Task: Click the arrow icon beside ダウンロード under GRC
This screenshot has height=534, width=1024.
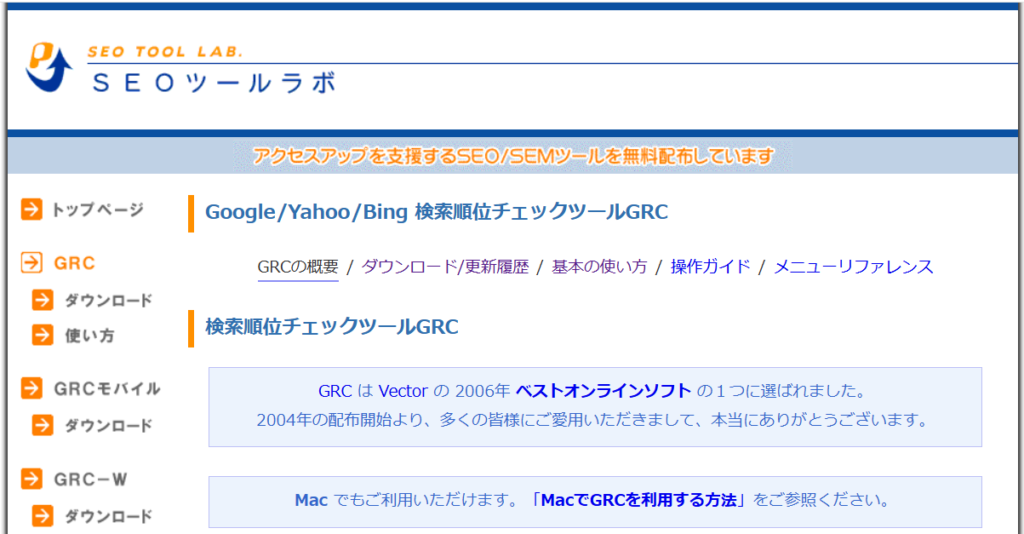Action: point(42,300)
